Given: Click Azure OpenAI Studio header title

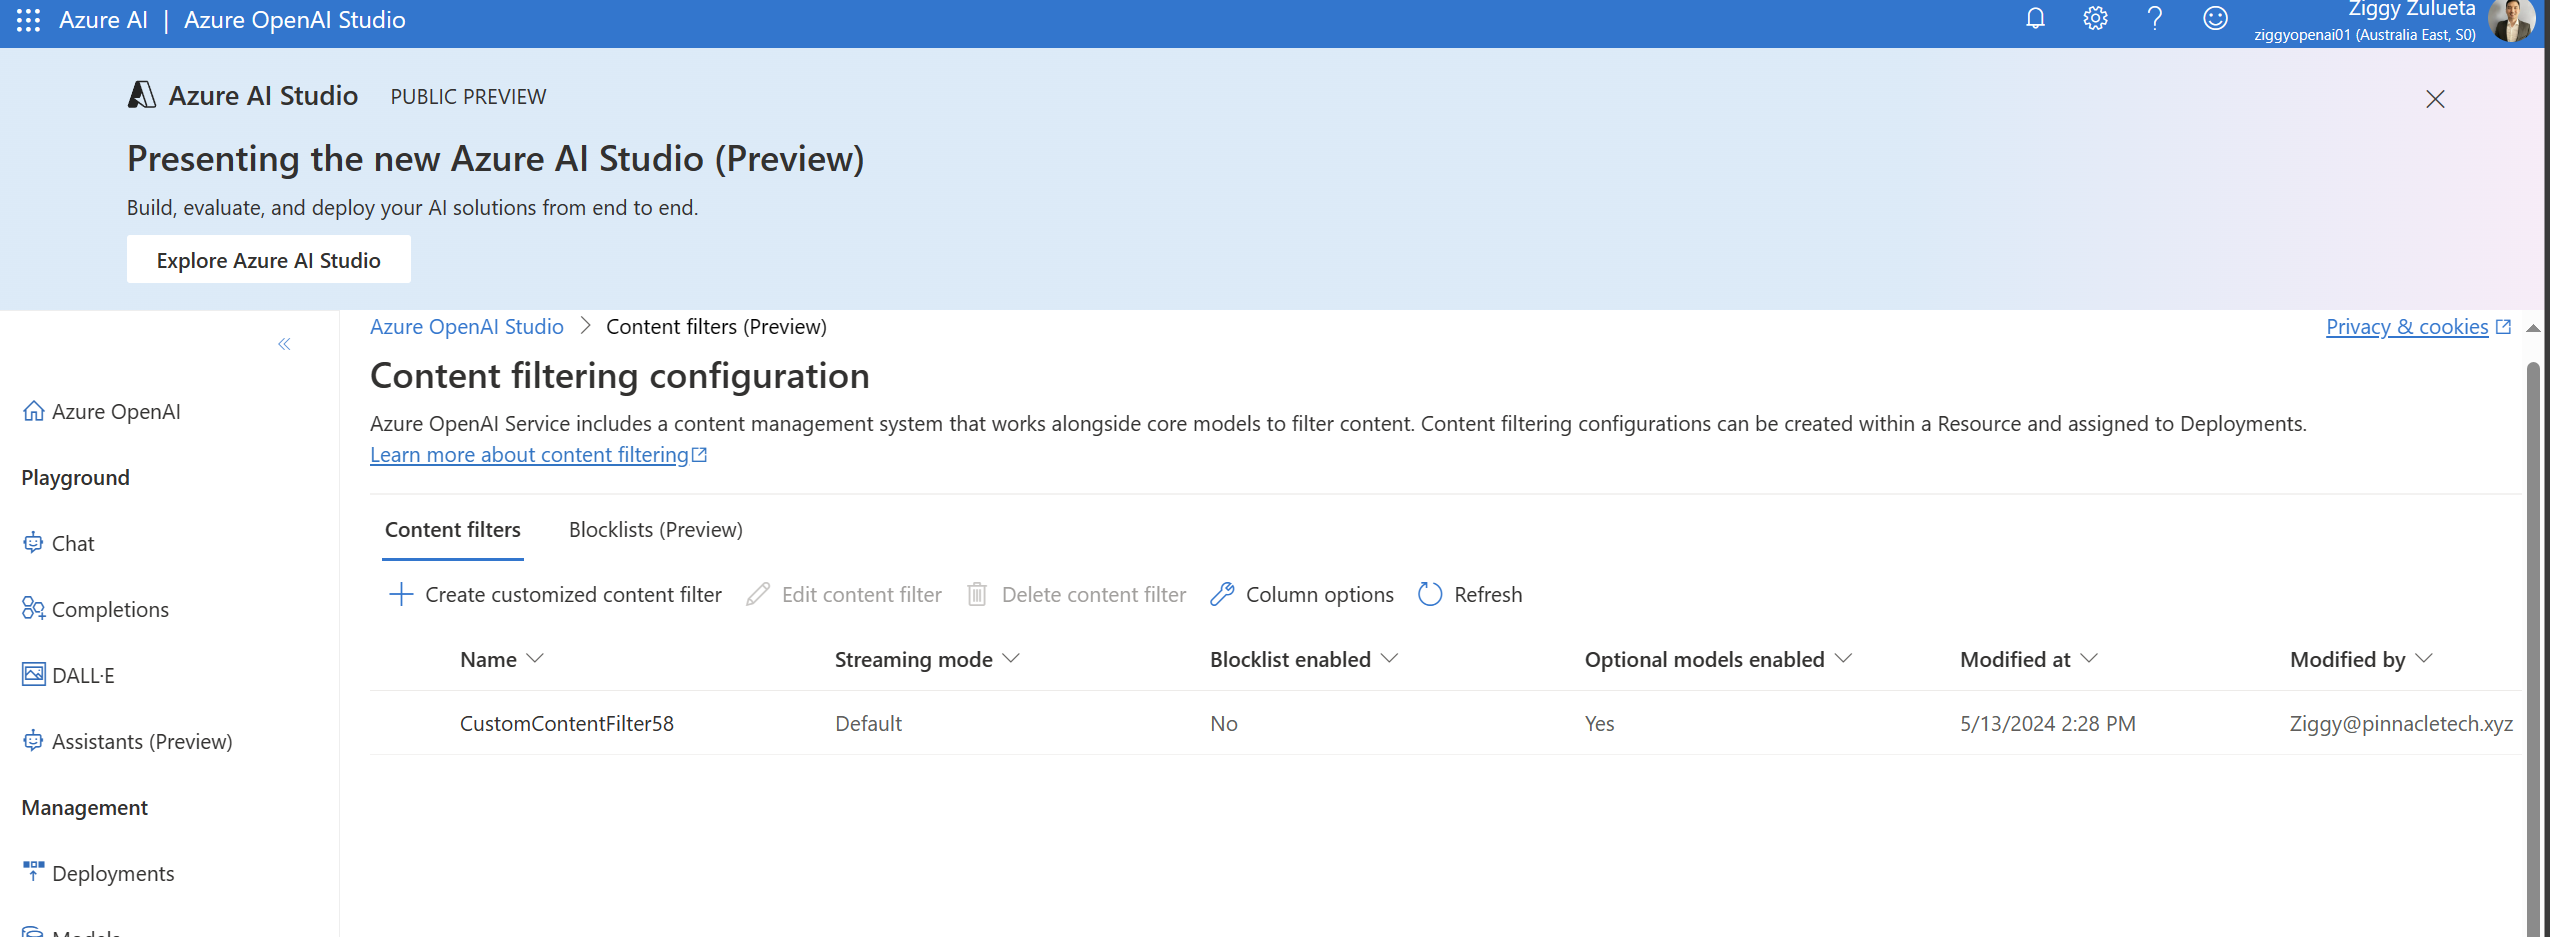Looking at the screenshot, I should click(x=295, y=20).
